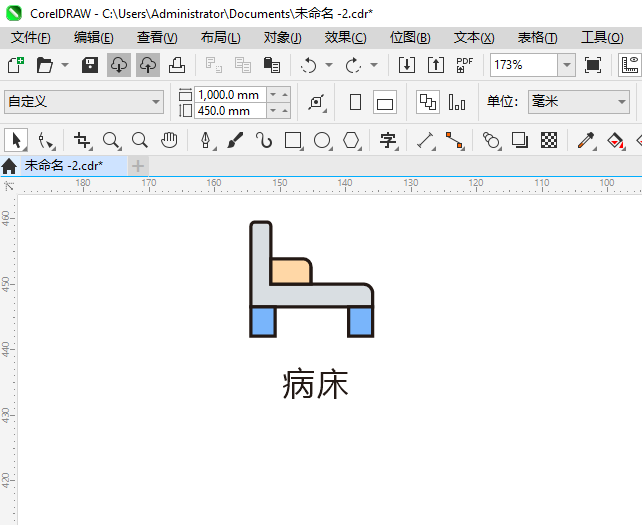Open the 毫米 units dropdown
The height and width of the screenshot is (525, 642).
(x=579, y=102)
